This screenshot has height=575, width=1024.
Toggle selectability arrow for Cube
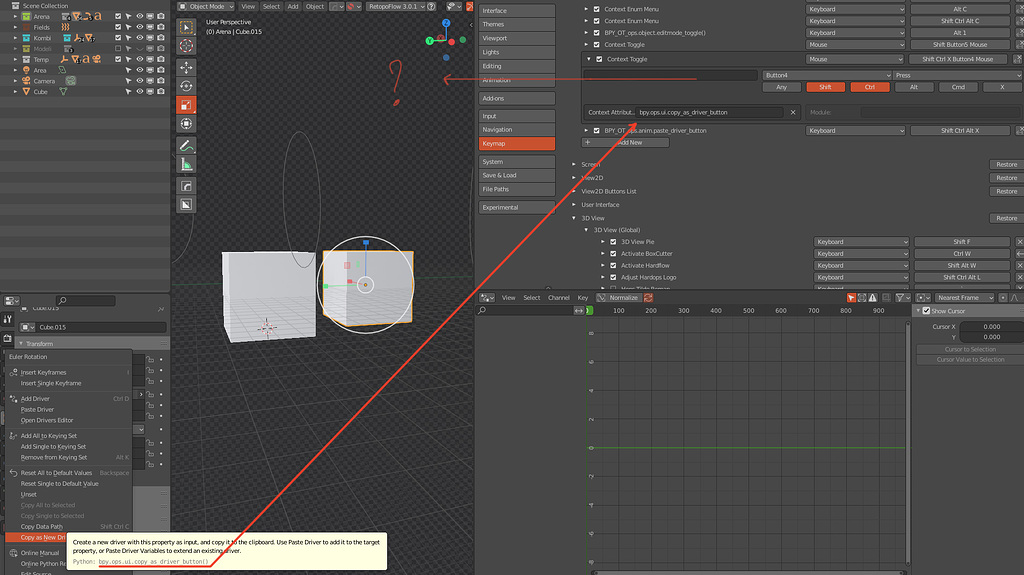pyautogui.click(x=129, y=91)
